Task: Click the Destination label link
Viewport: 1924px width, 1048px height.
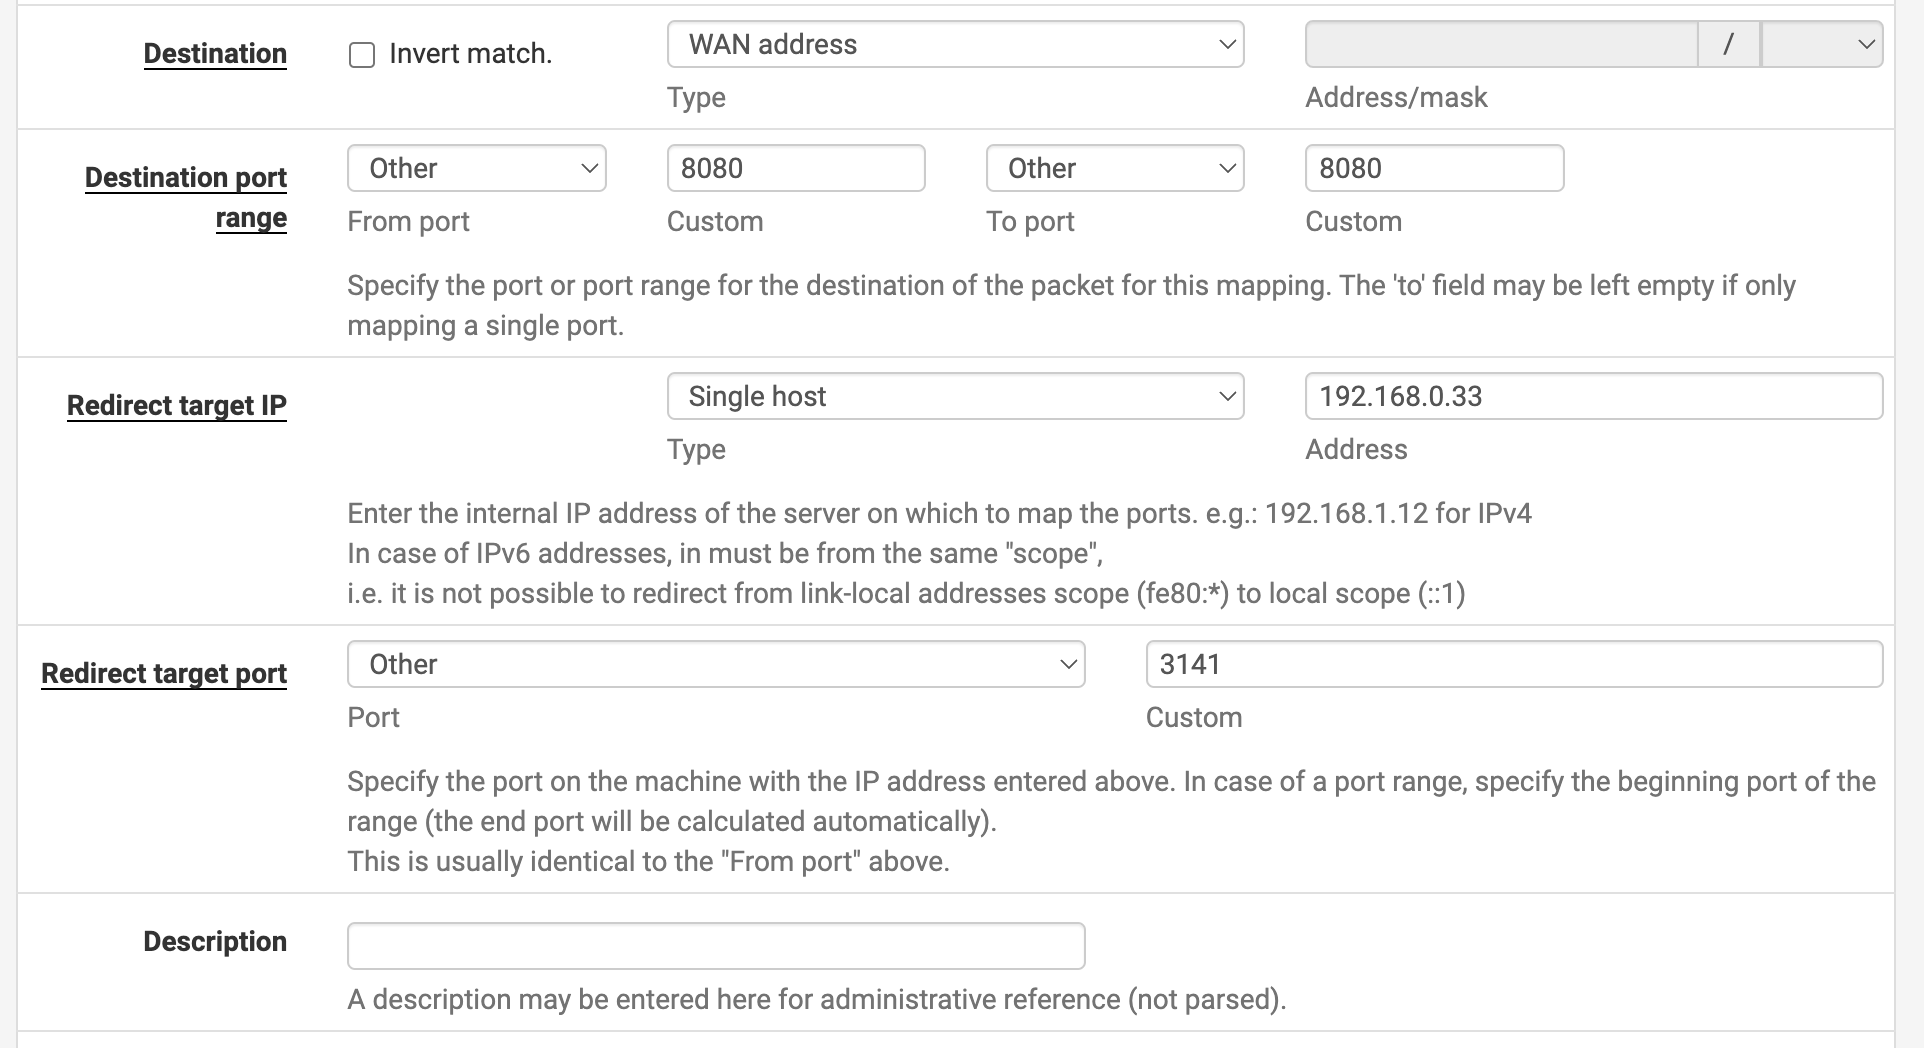Action: click(214, 54)
